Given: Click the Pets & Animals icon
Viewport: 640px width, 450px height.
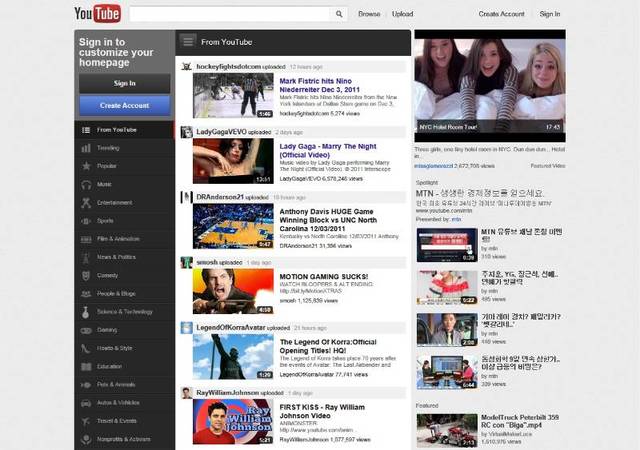Looking at the screenshot, I should [86, 385].
